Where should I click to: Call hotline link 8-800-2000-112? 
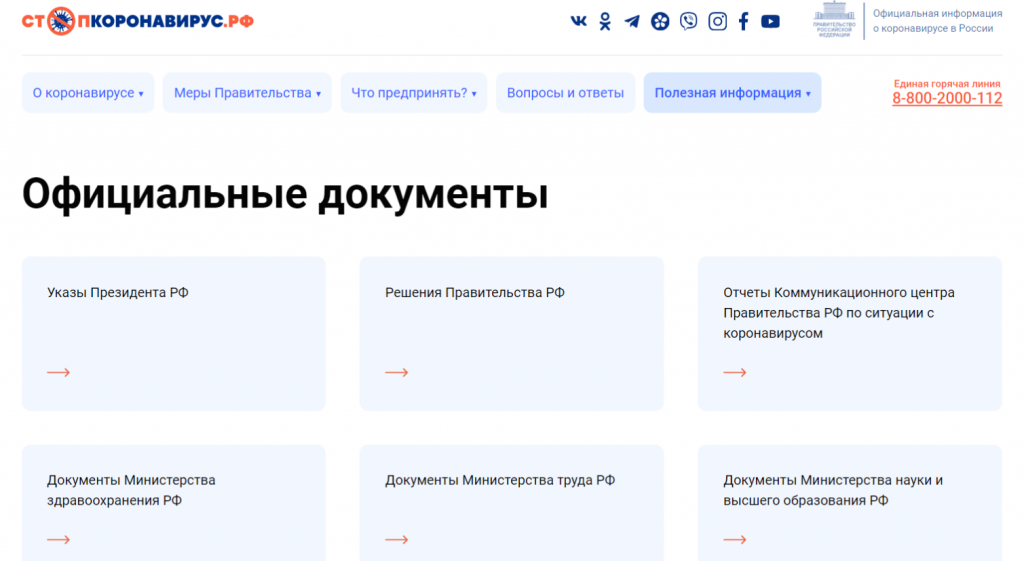(947, 98)
